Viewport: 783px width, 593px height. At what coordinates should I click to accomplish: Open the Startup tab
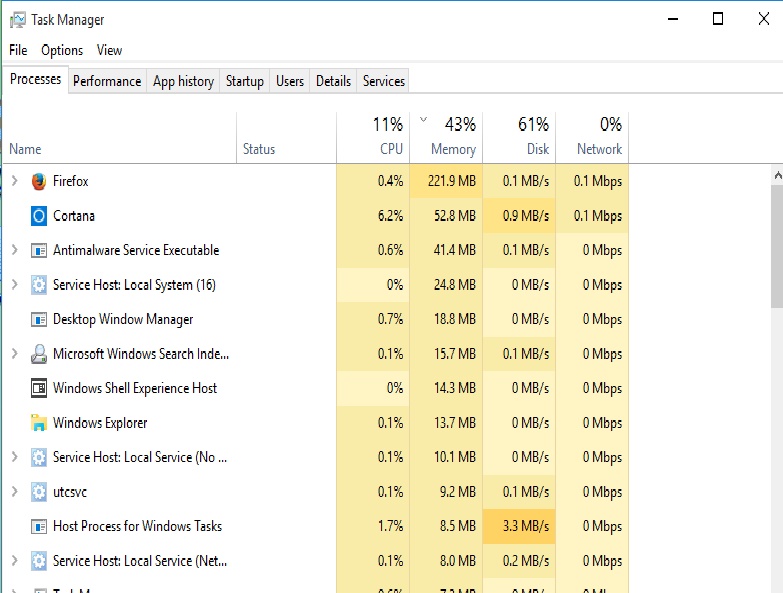coord(245,81)
